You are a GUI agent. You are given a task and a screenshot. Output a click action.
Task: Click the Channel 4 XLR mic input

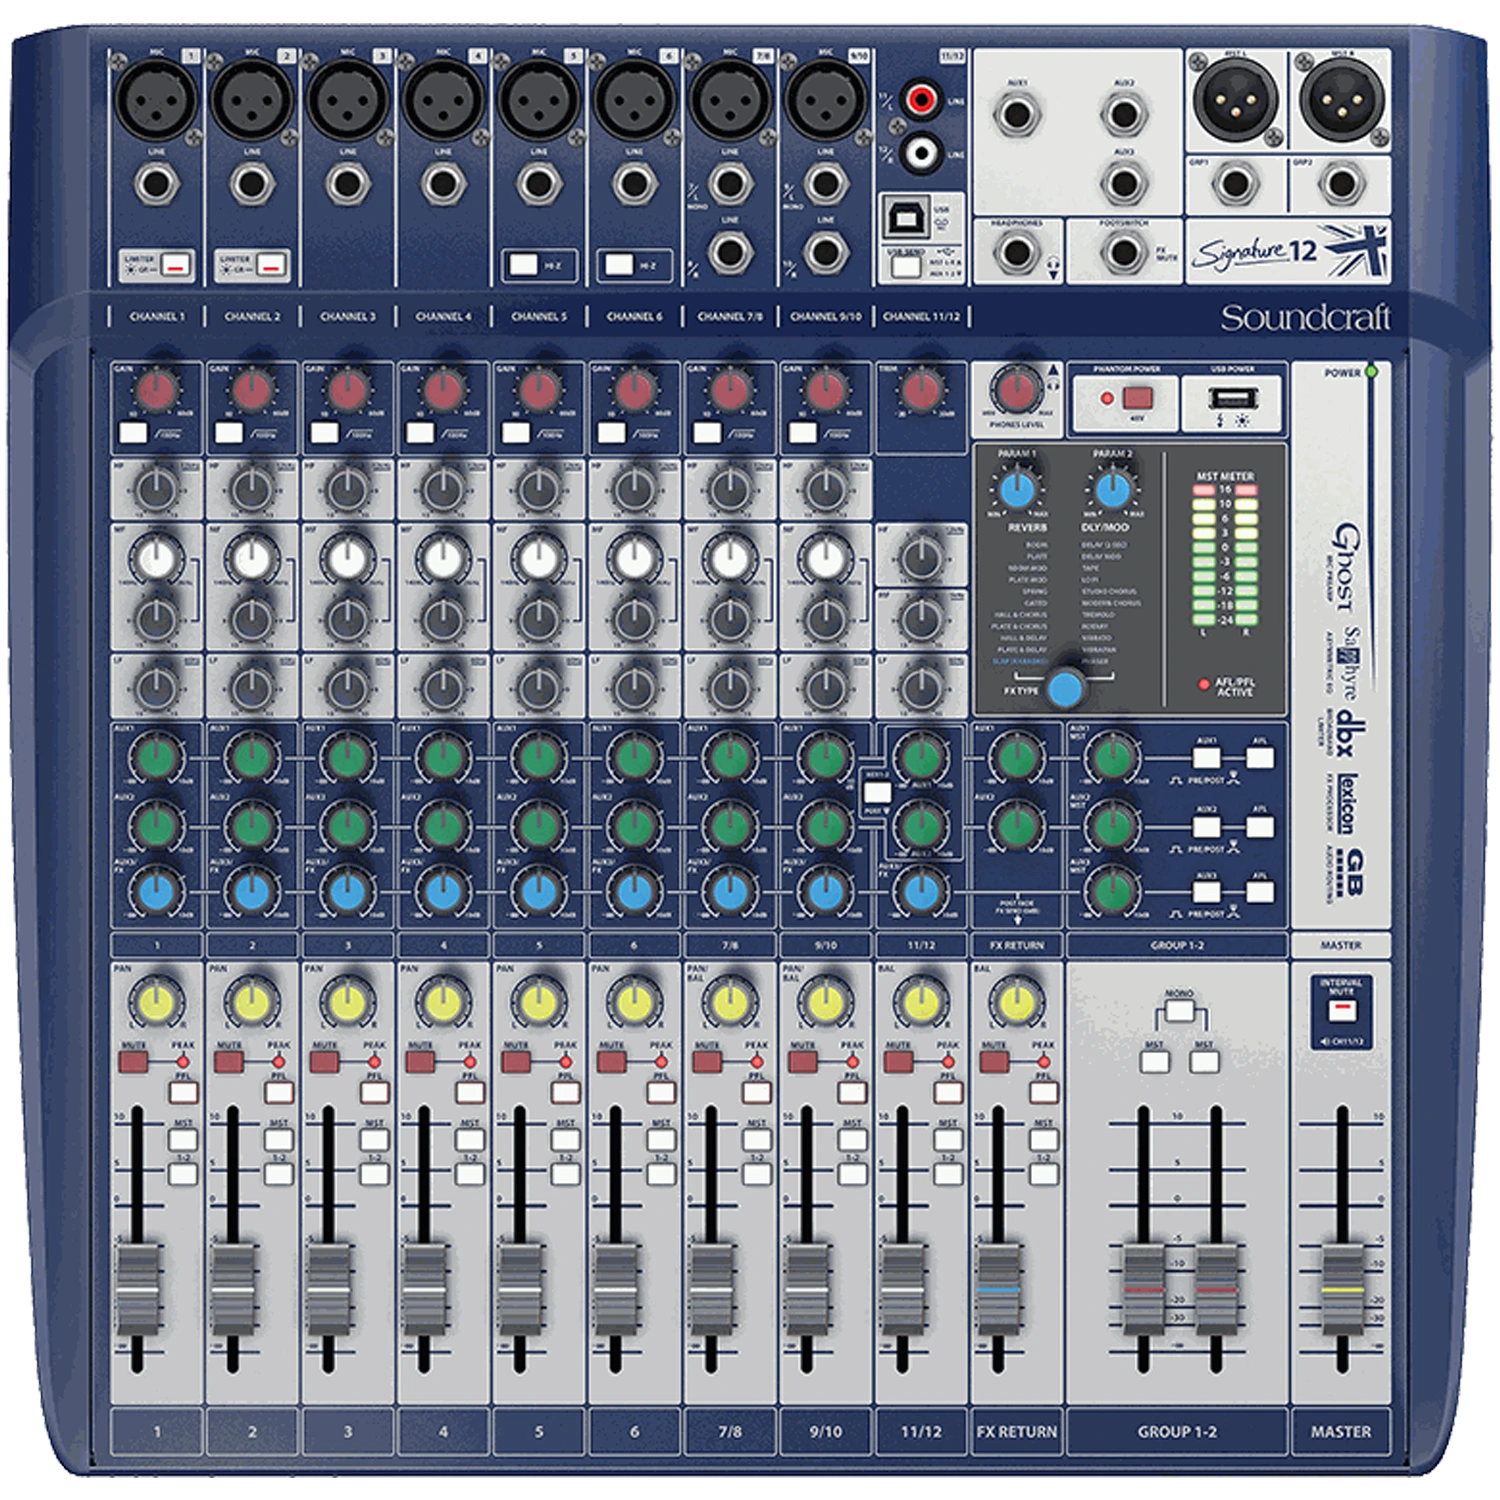pyautogui.click(x=443, y=100)
